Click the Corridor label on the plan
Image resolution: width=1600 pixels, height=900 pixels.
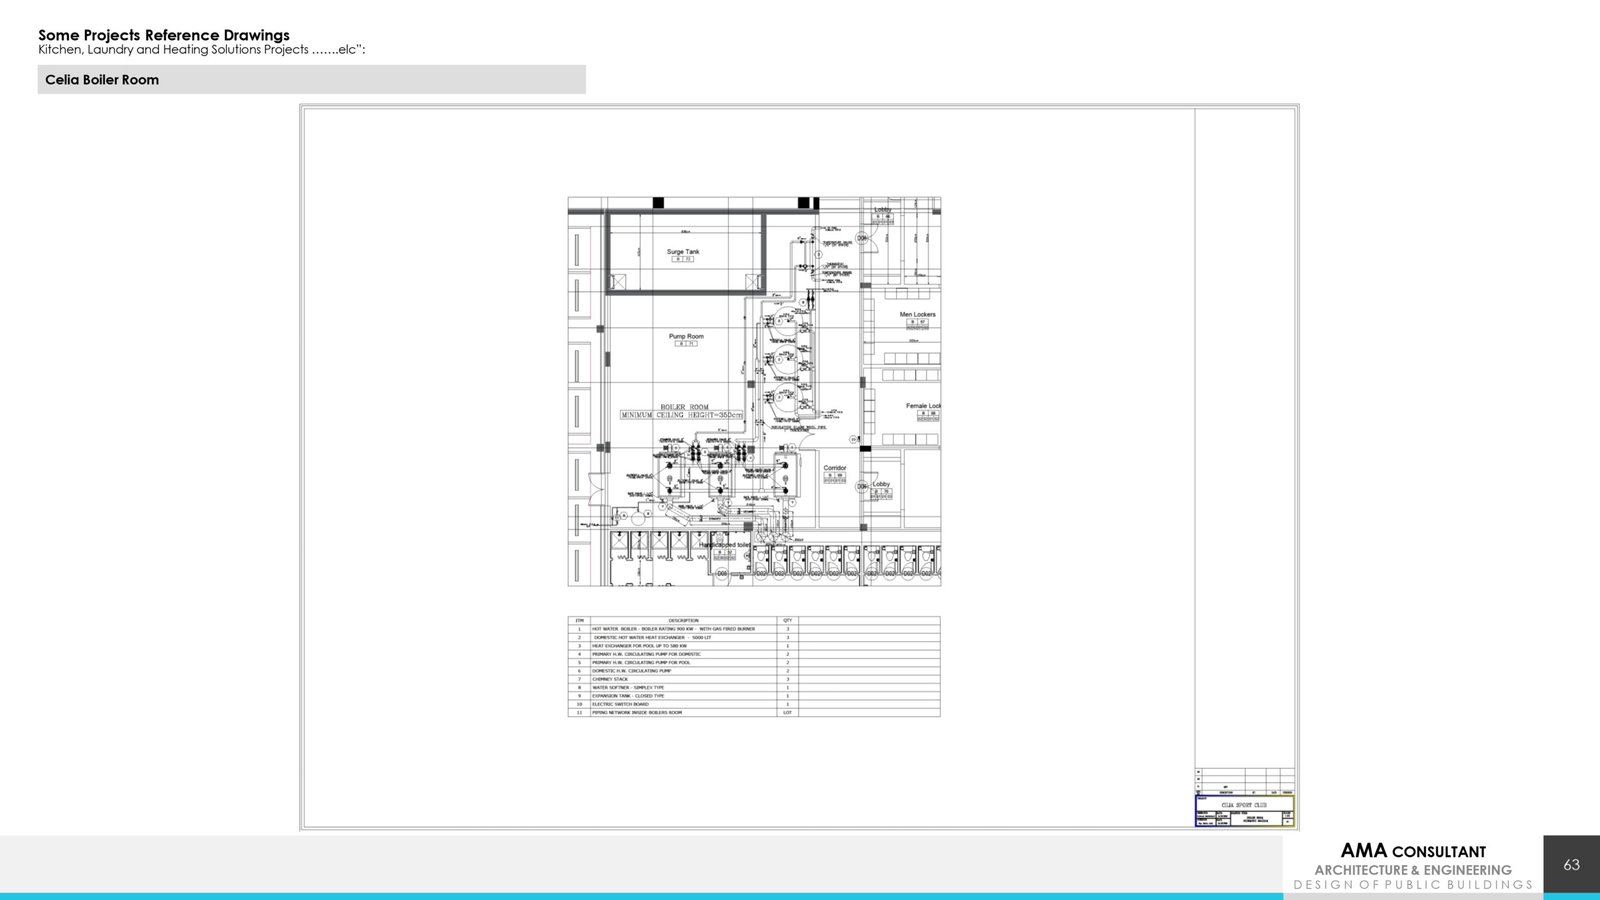(x=835, y=468)
